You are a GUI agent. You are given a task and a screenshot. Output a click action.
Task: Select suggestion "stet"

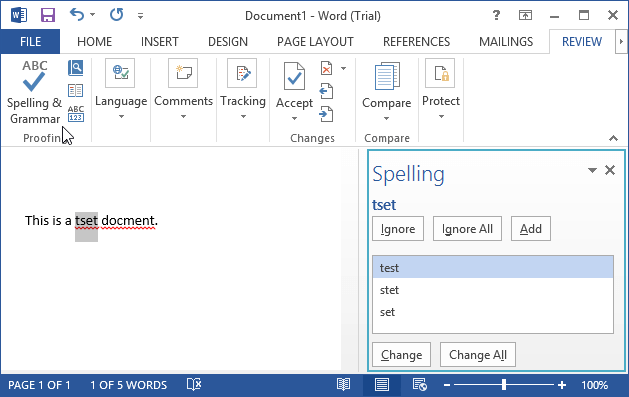[493, 290]
